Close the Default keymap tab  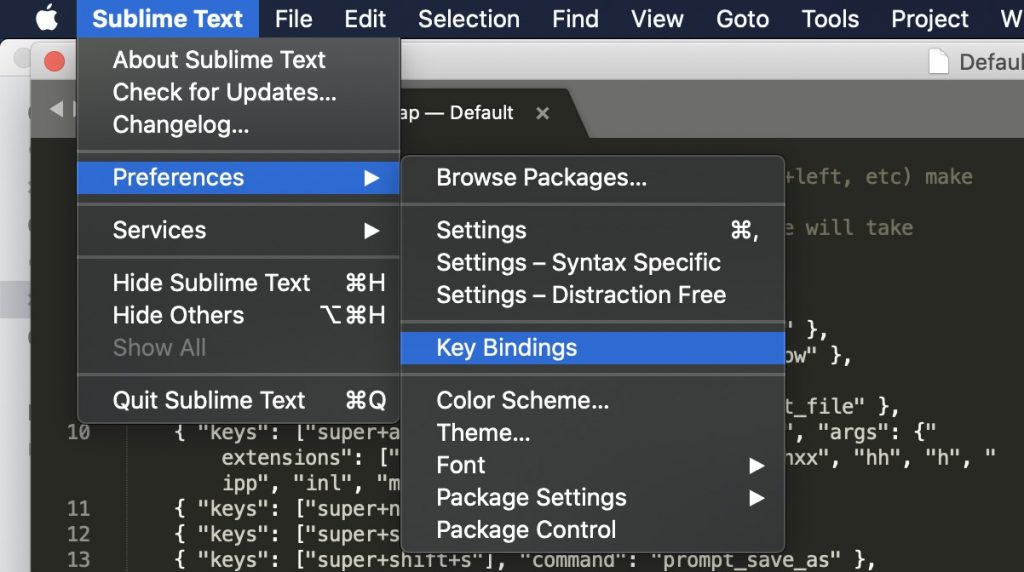[542, 114]
